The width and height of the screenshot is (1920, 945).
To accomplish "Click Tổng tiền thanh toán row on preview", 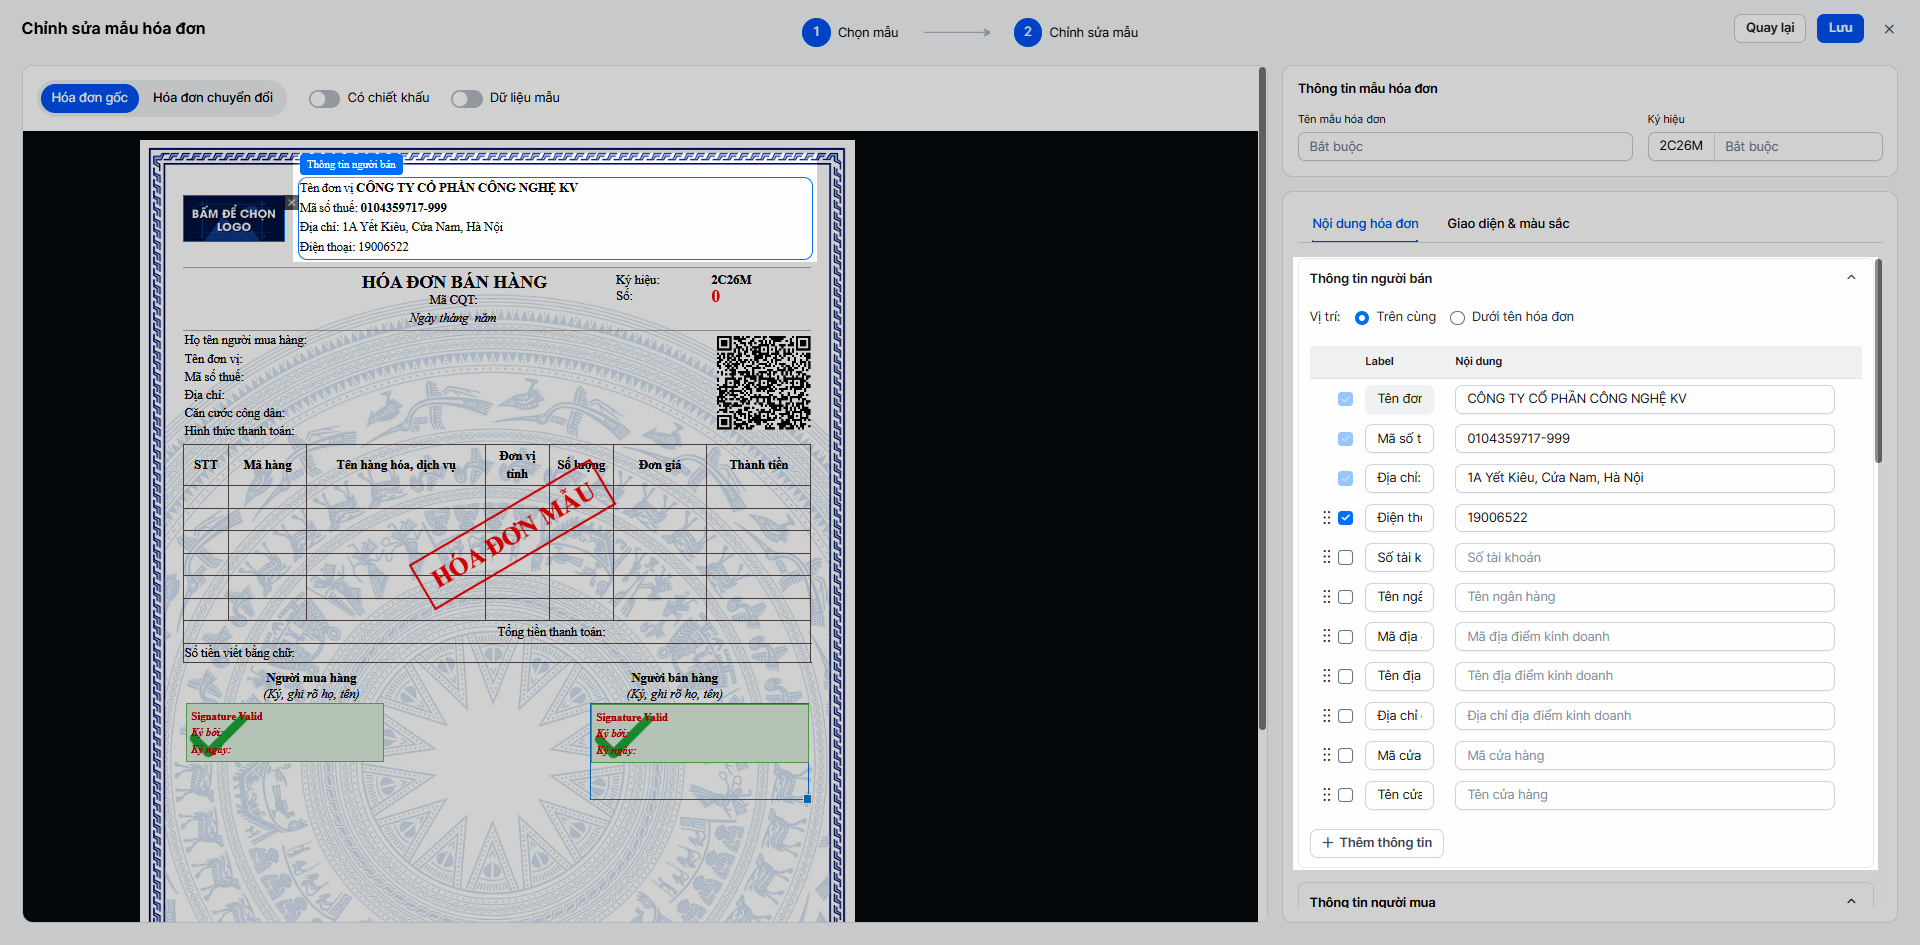I will (497, 632).
